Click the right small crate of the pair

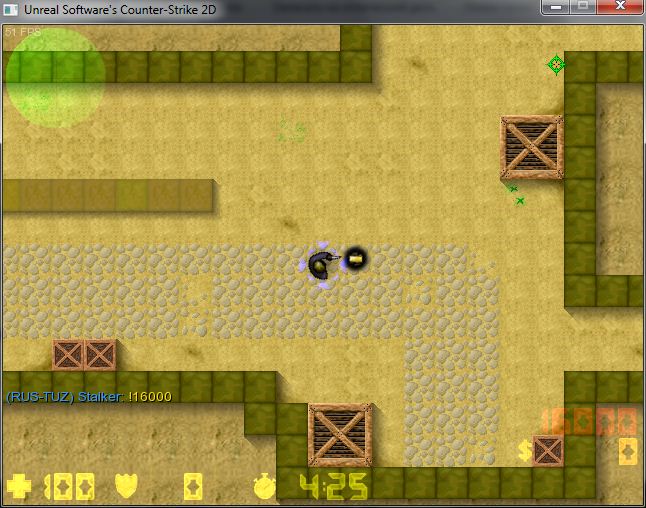(x=100, y=355)
